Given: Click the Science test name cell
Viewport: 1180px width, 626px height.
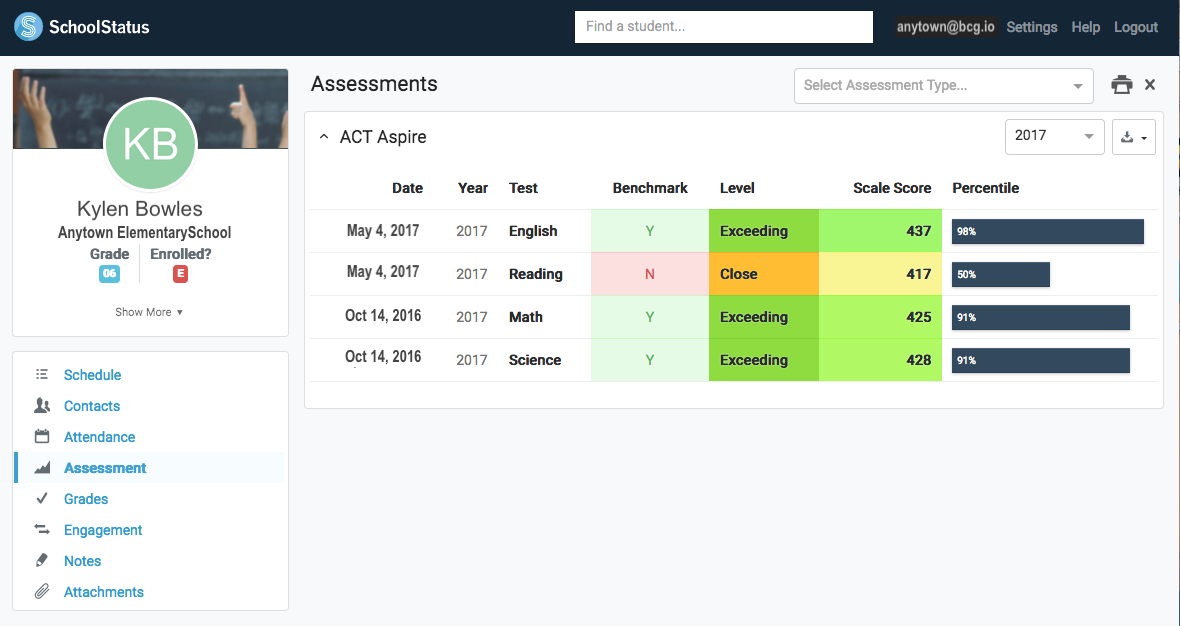Looking at the screenshot, I should tap(534, 360).
